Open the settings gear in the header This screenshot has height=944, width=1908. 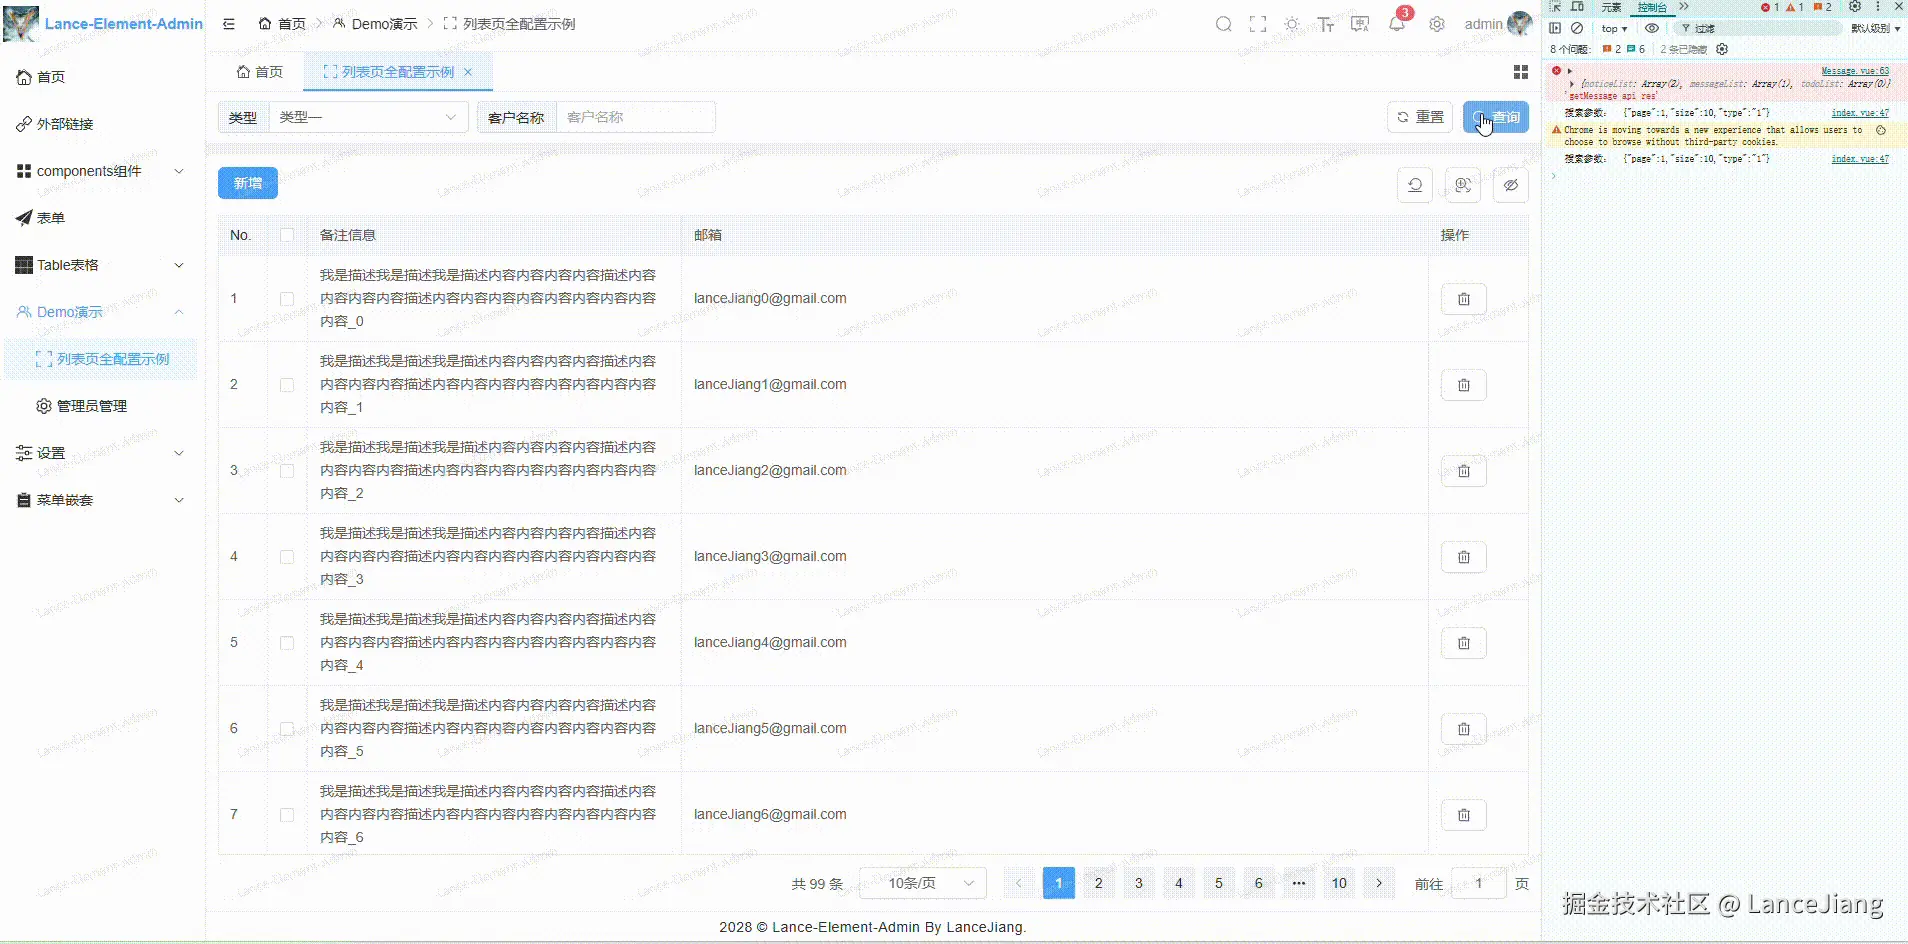1436,23
